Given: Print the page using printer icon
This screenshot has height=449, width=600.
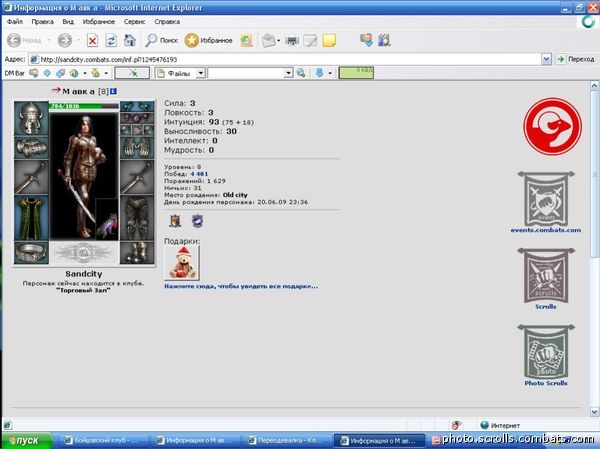Looking at the screenshot, I should (x=292, y=40).
